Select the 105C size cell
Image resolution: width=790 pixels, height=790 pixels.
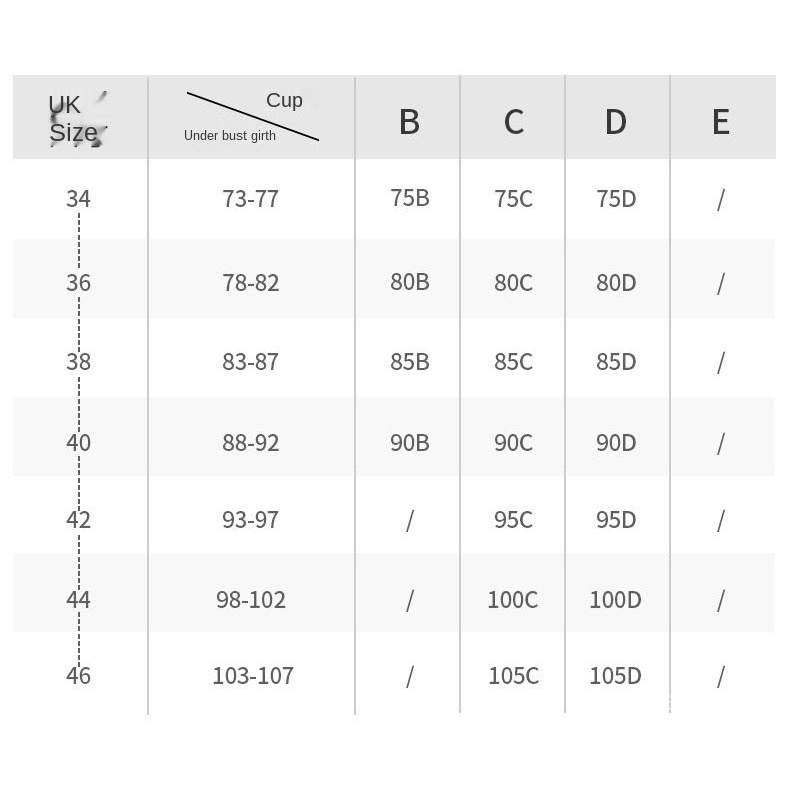pyautogui.click(x=513, y=676)
